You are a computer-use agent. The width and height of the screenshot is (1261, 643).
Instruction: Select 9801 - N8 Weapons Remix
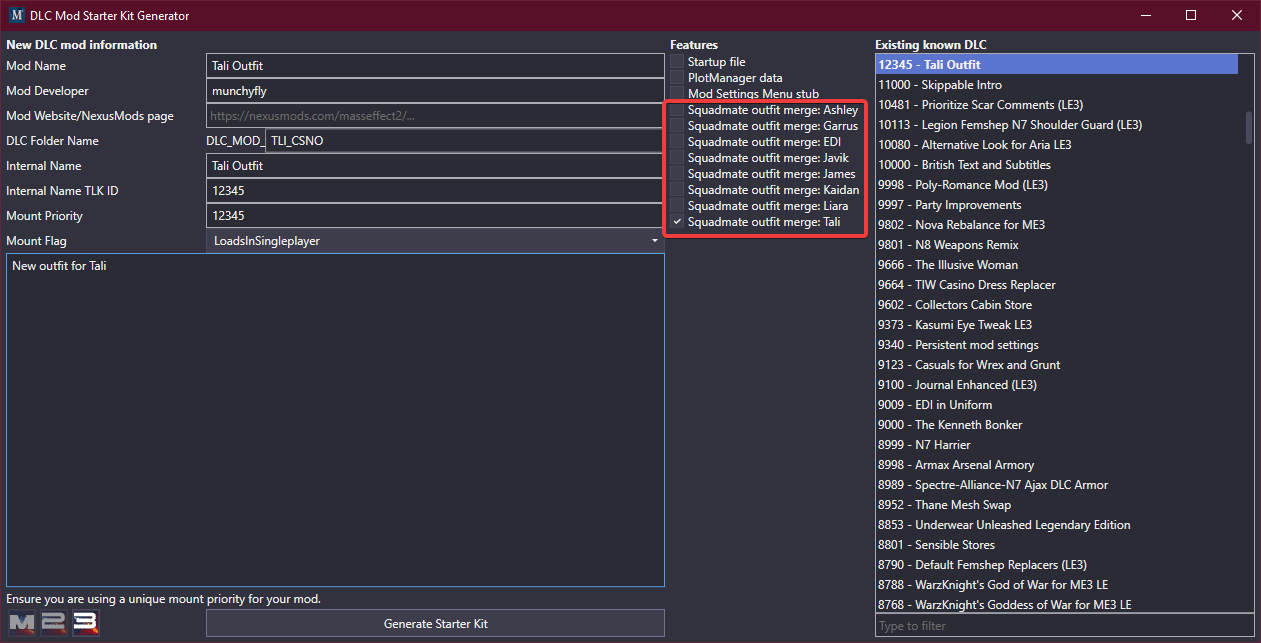coord(1056,245)
